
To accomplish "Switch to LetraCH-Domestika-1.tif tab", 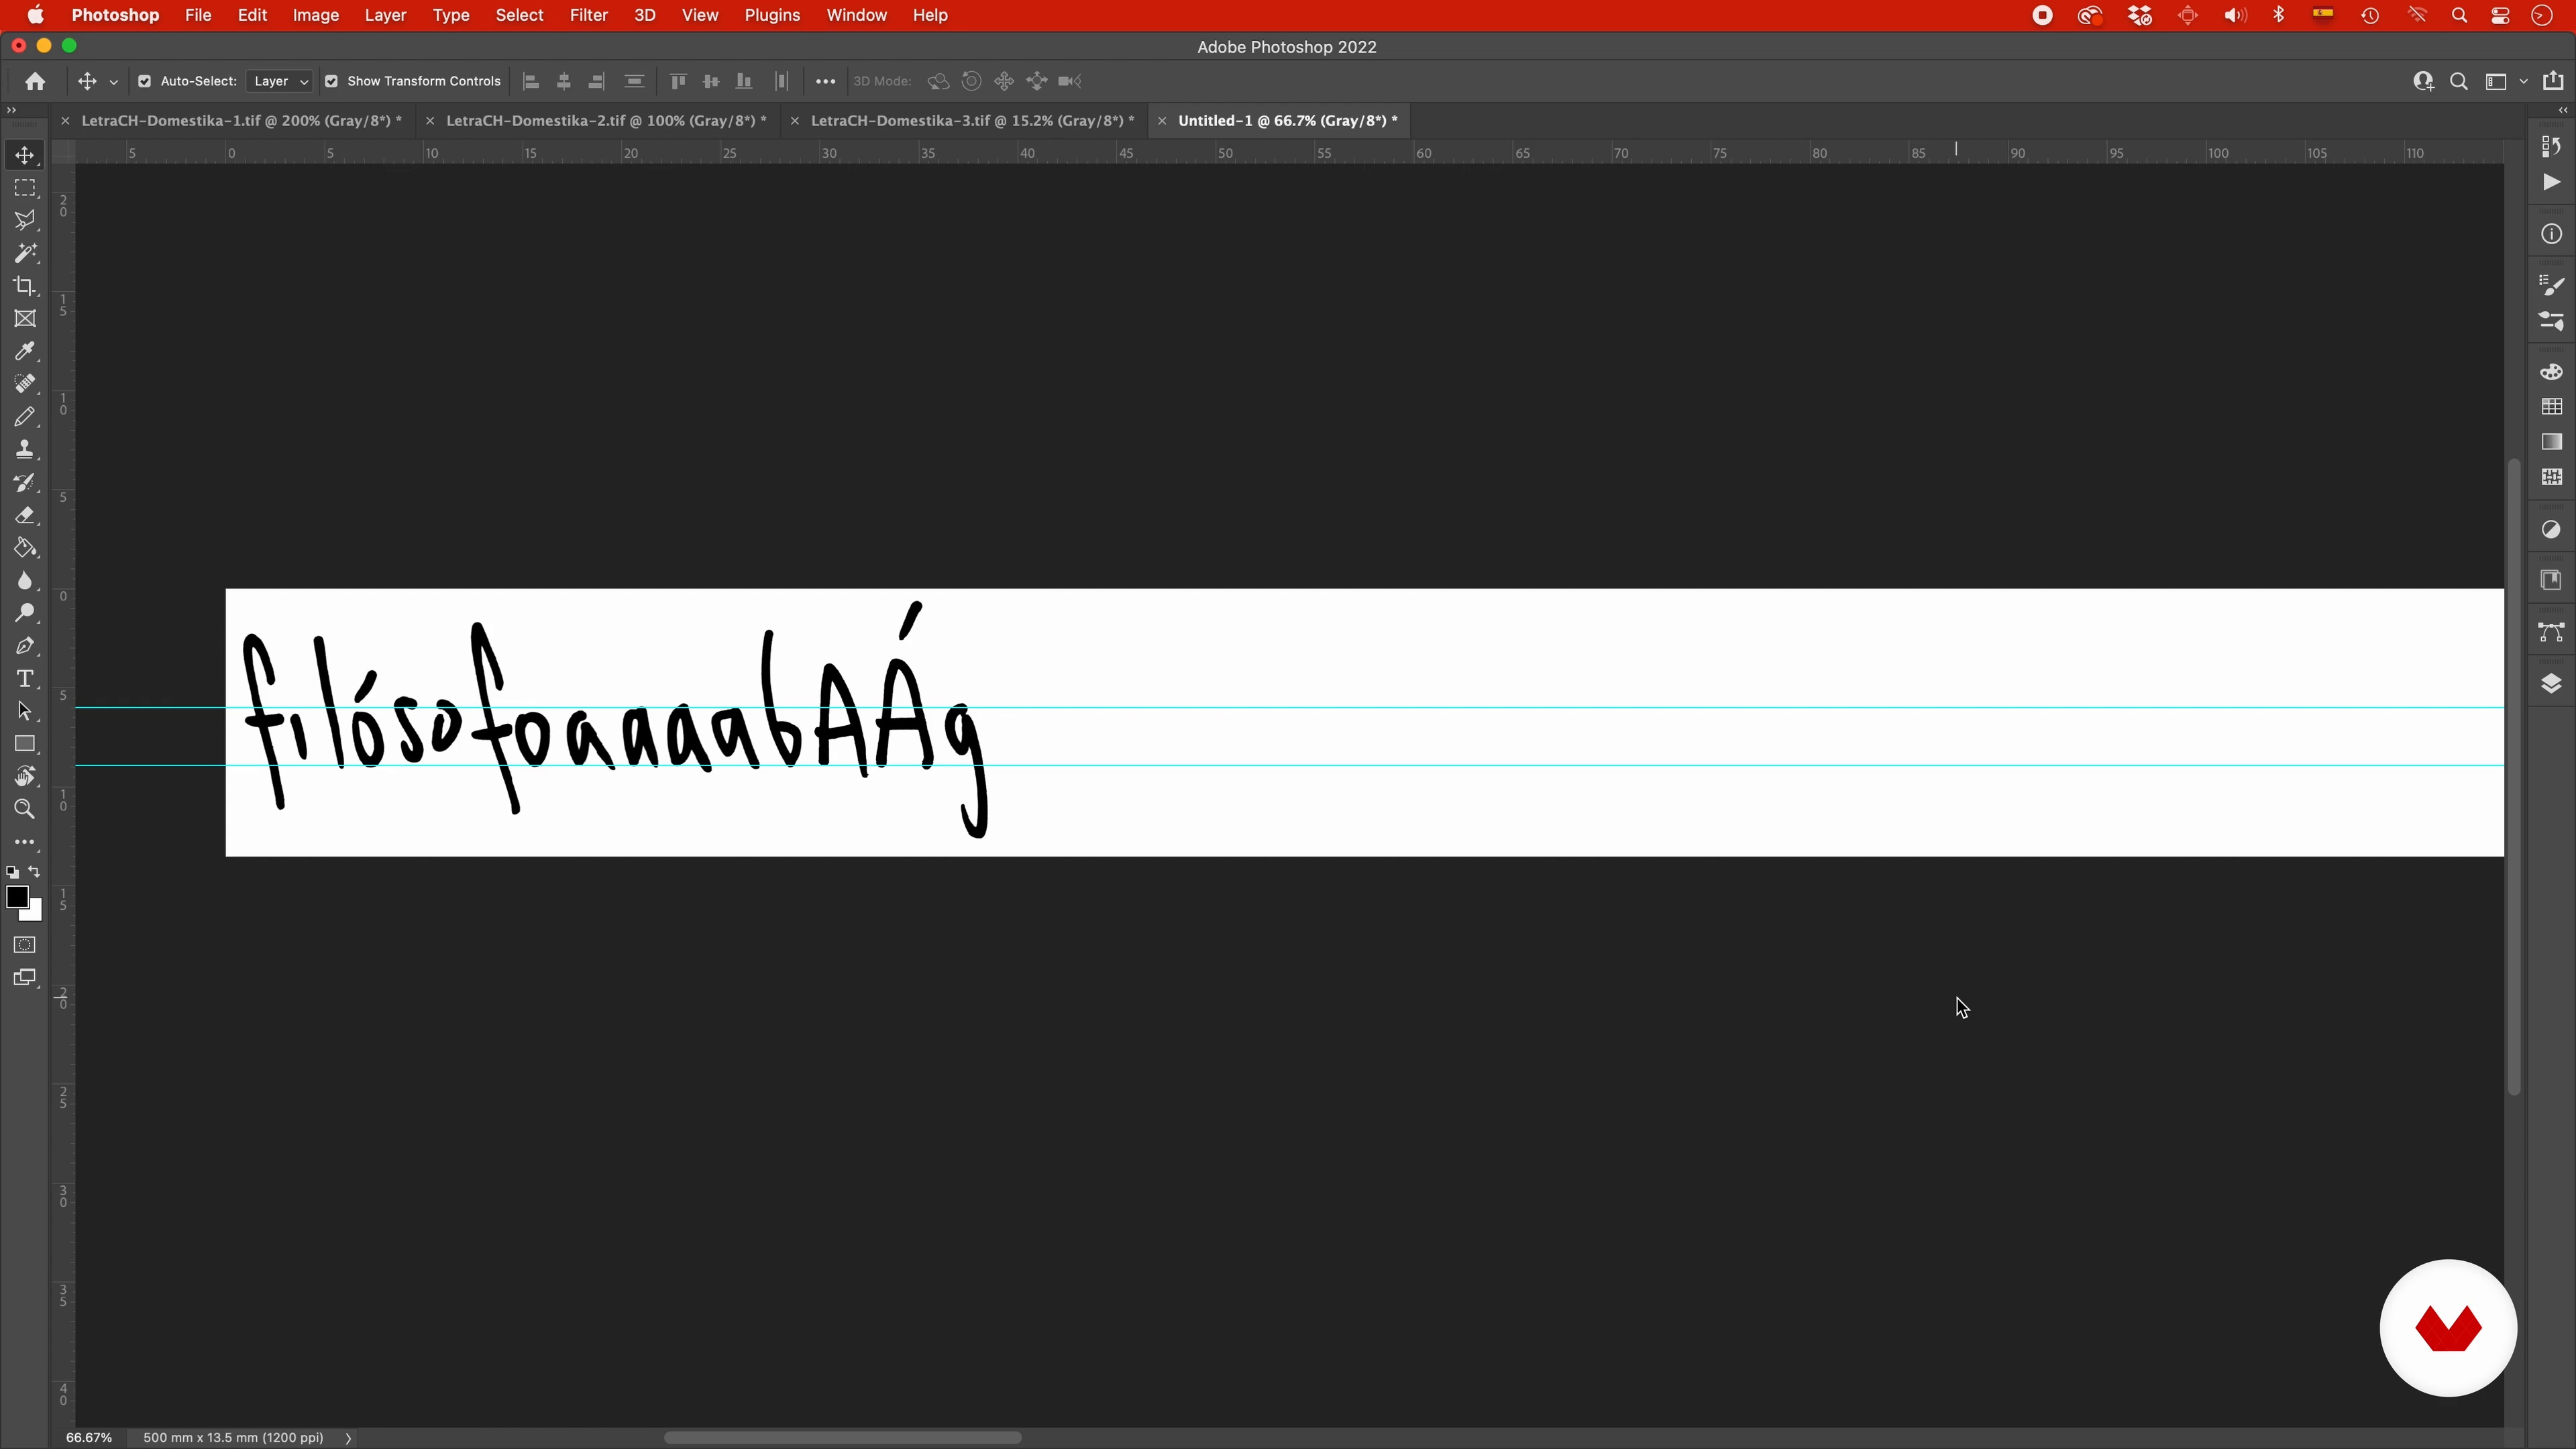I will (x=241, y=120).
